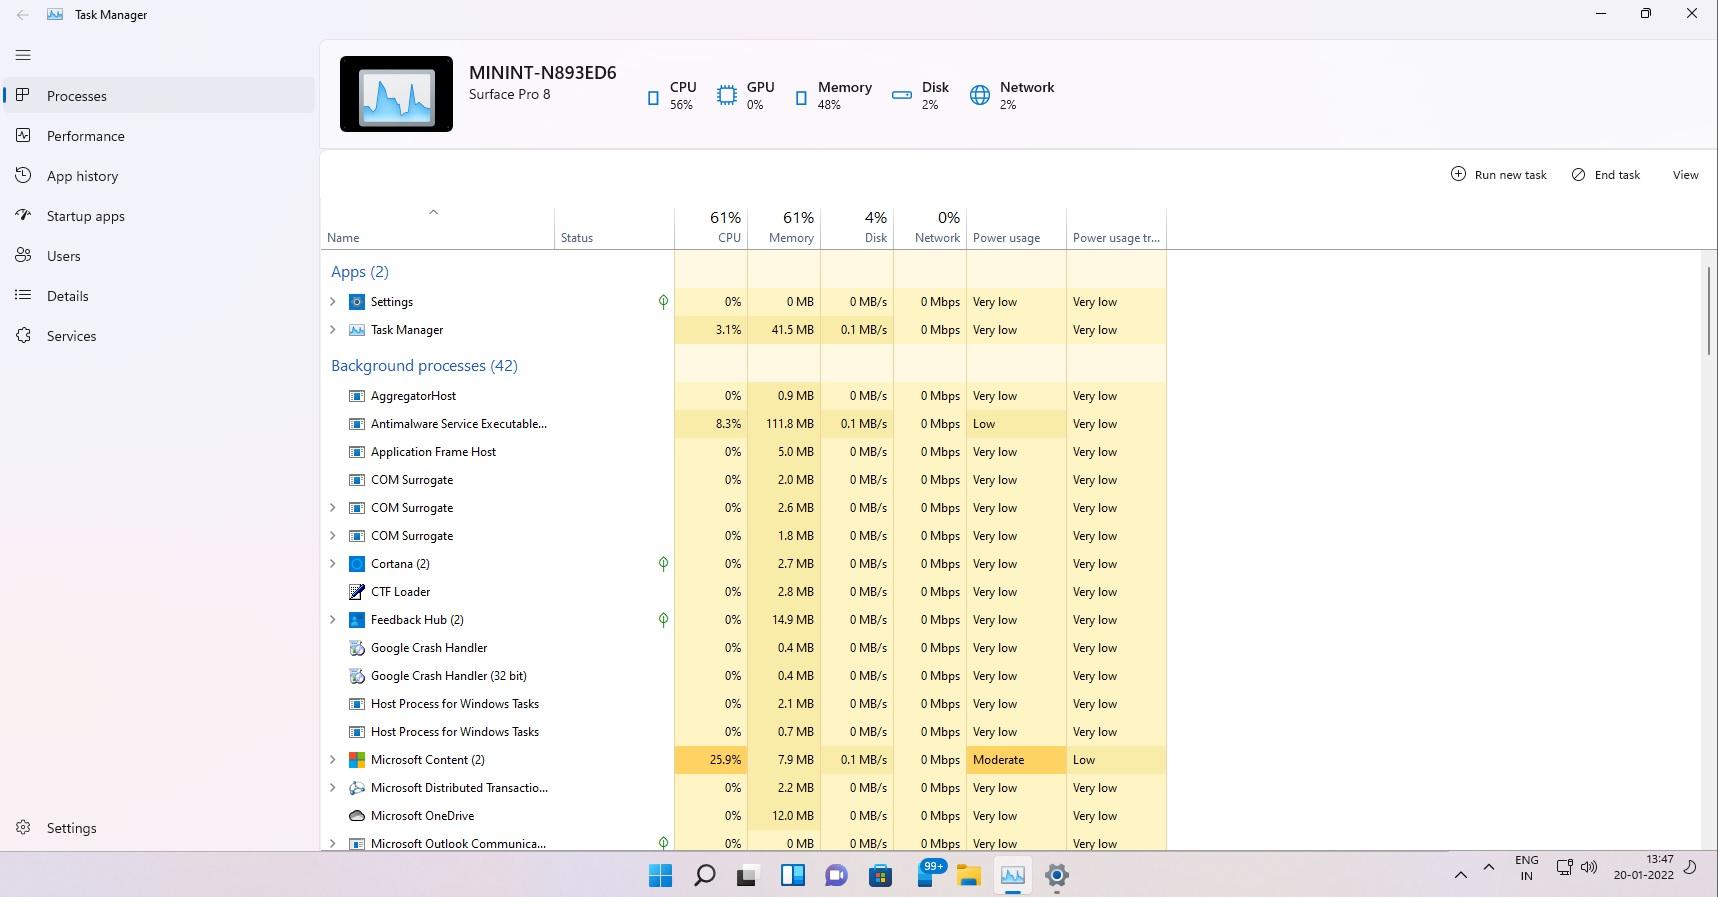1718x897 pixels.
Task: Open File Explorer from the taskbar
Action: coord(968,876)
